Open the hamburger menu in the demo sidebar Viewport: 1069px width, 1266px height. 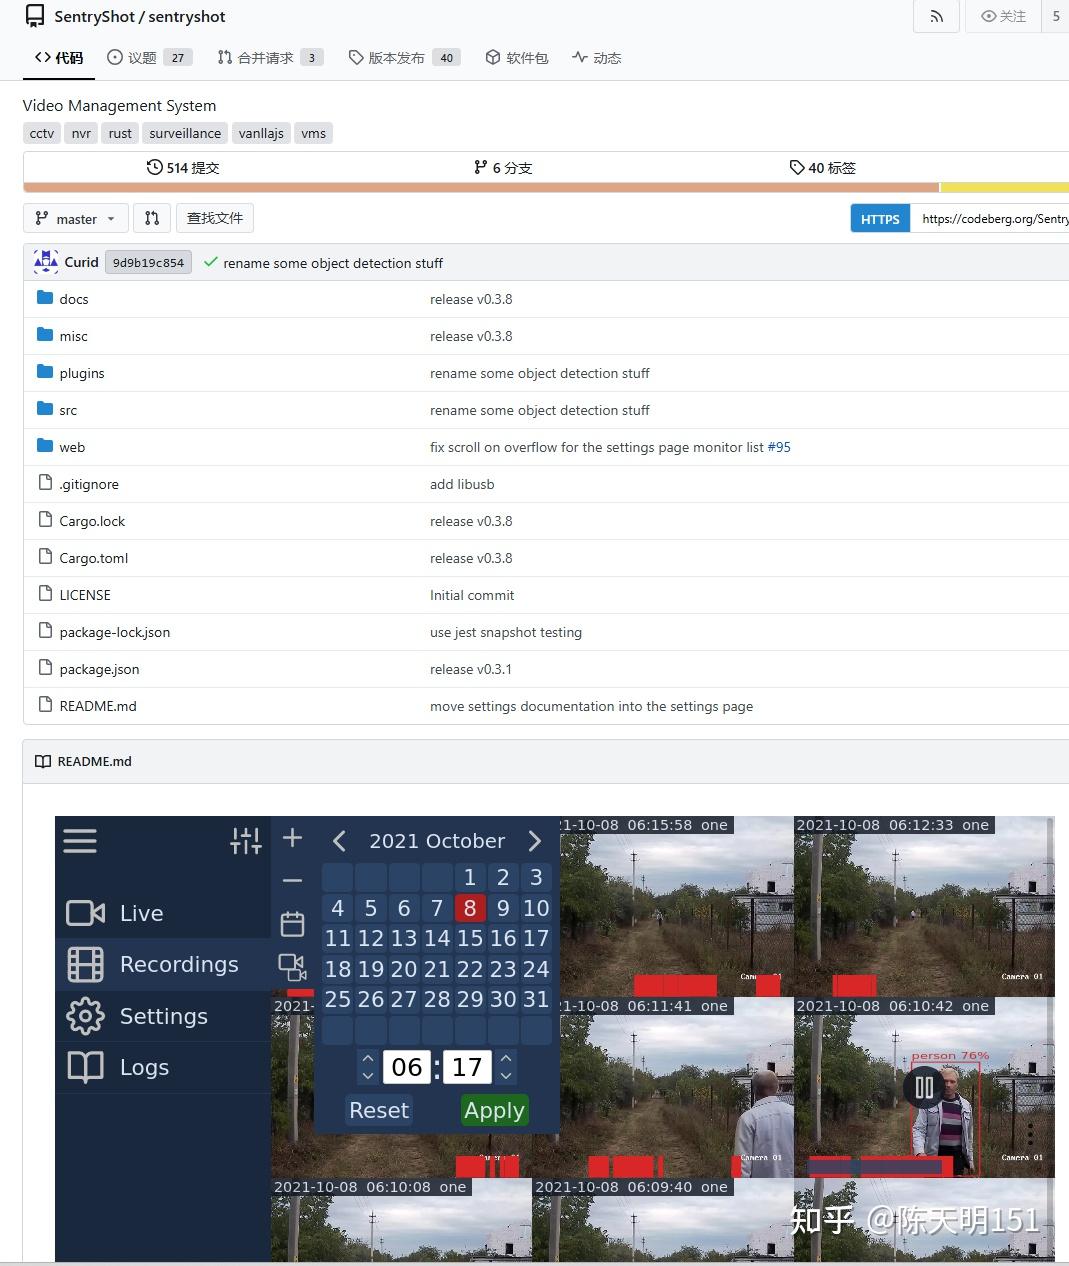point(80,841)
